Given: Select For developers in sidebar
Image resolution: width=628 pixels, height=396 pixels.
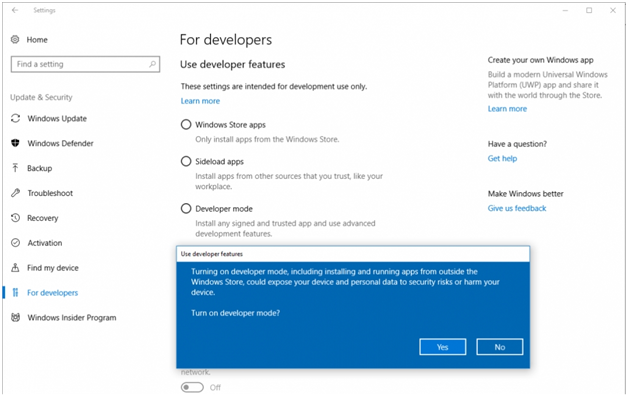Looking at the screenshot, I should point(52,293).
